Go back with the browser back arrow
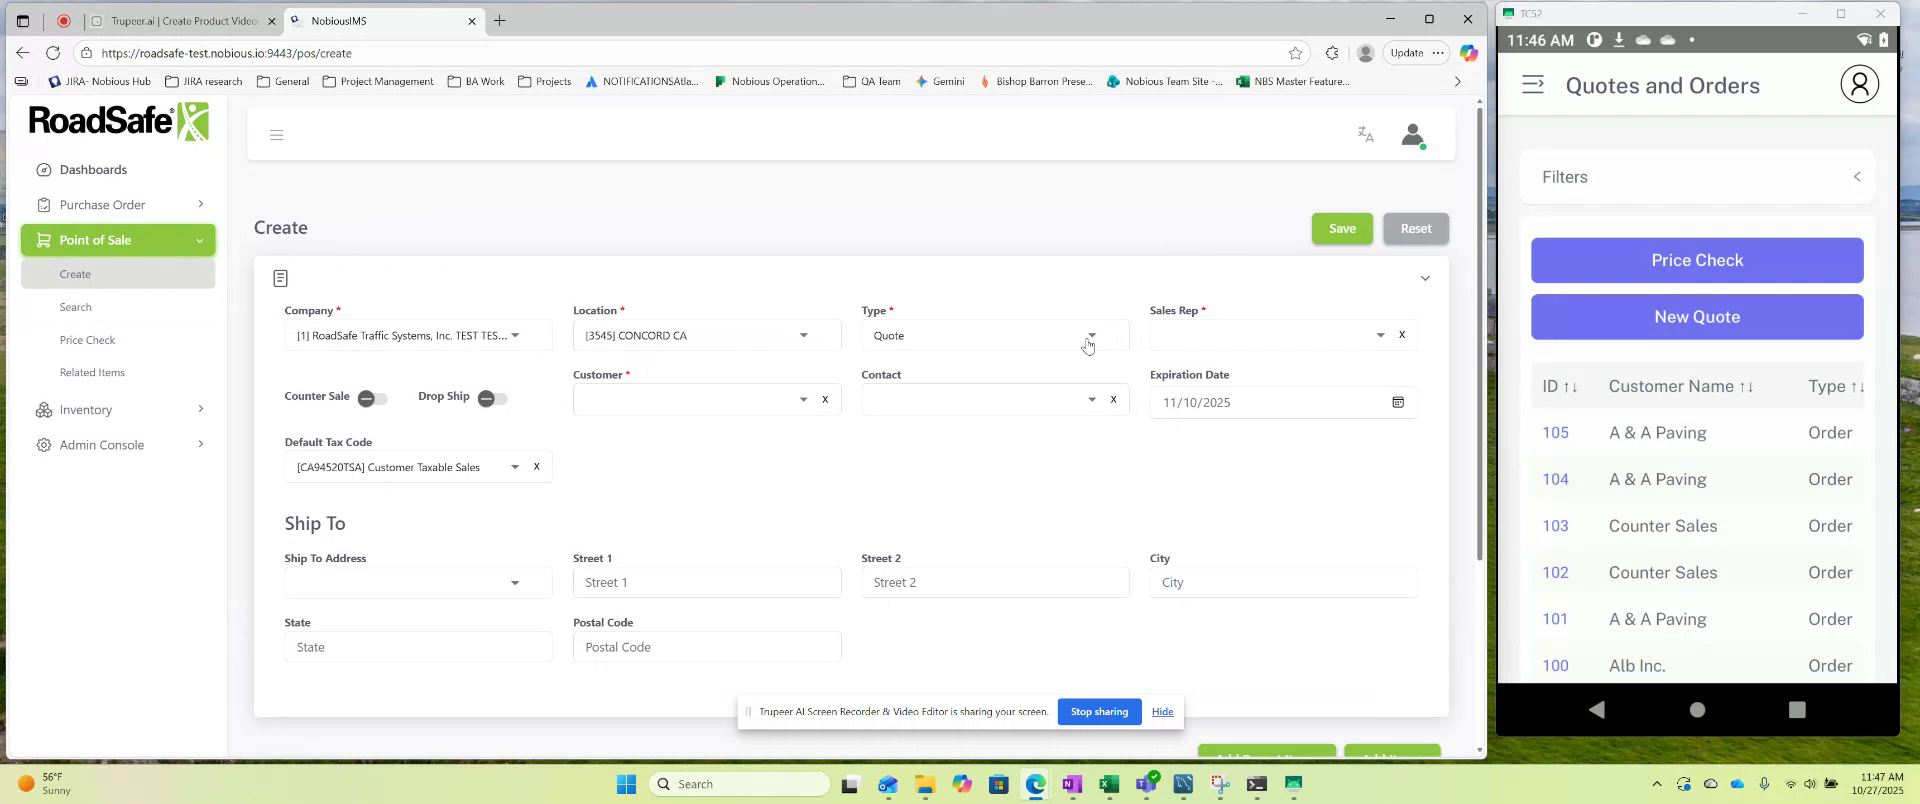 [22, 53]
